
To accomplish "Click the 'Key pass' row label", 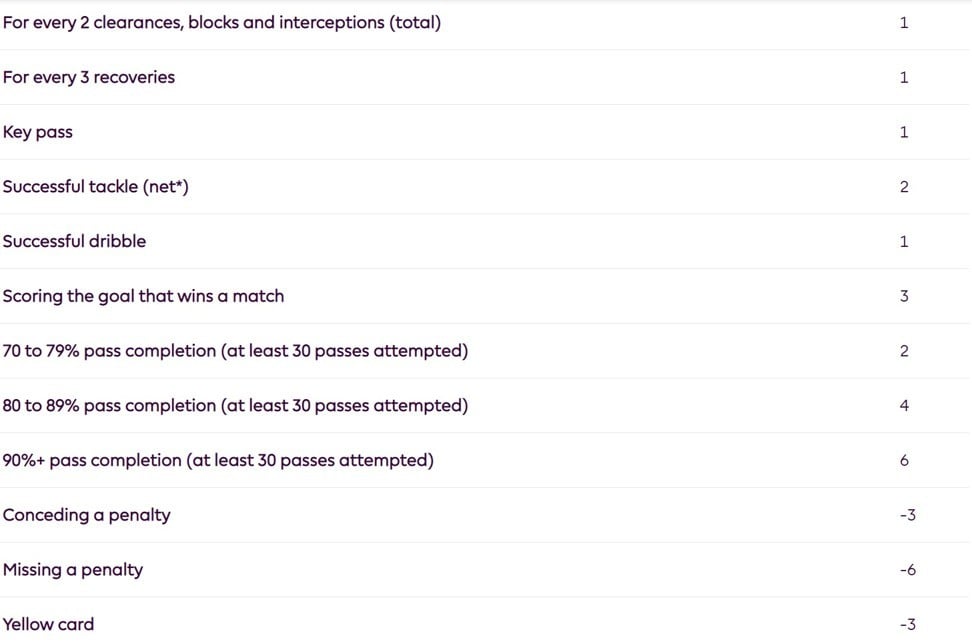I will (x=38, y=132).
